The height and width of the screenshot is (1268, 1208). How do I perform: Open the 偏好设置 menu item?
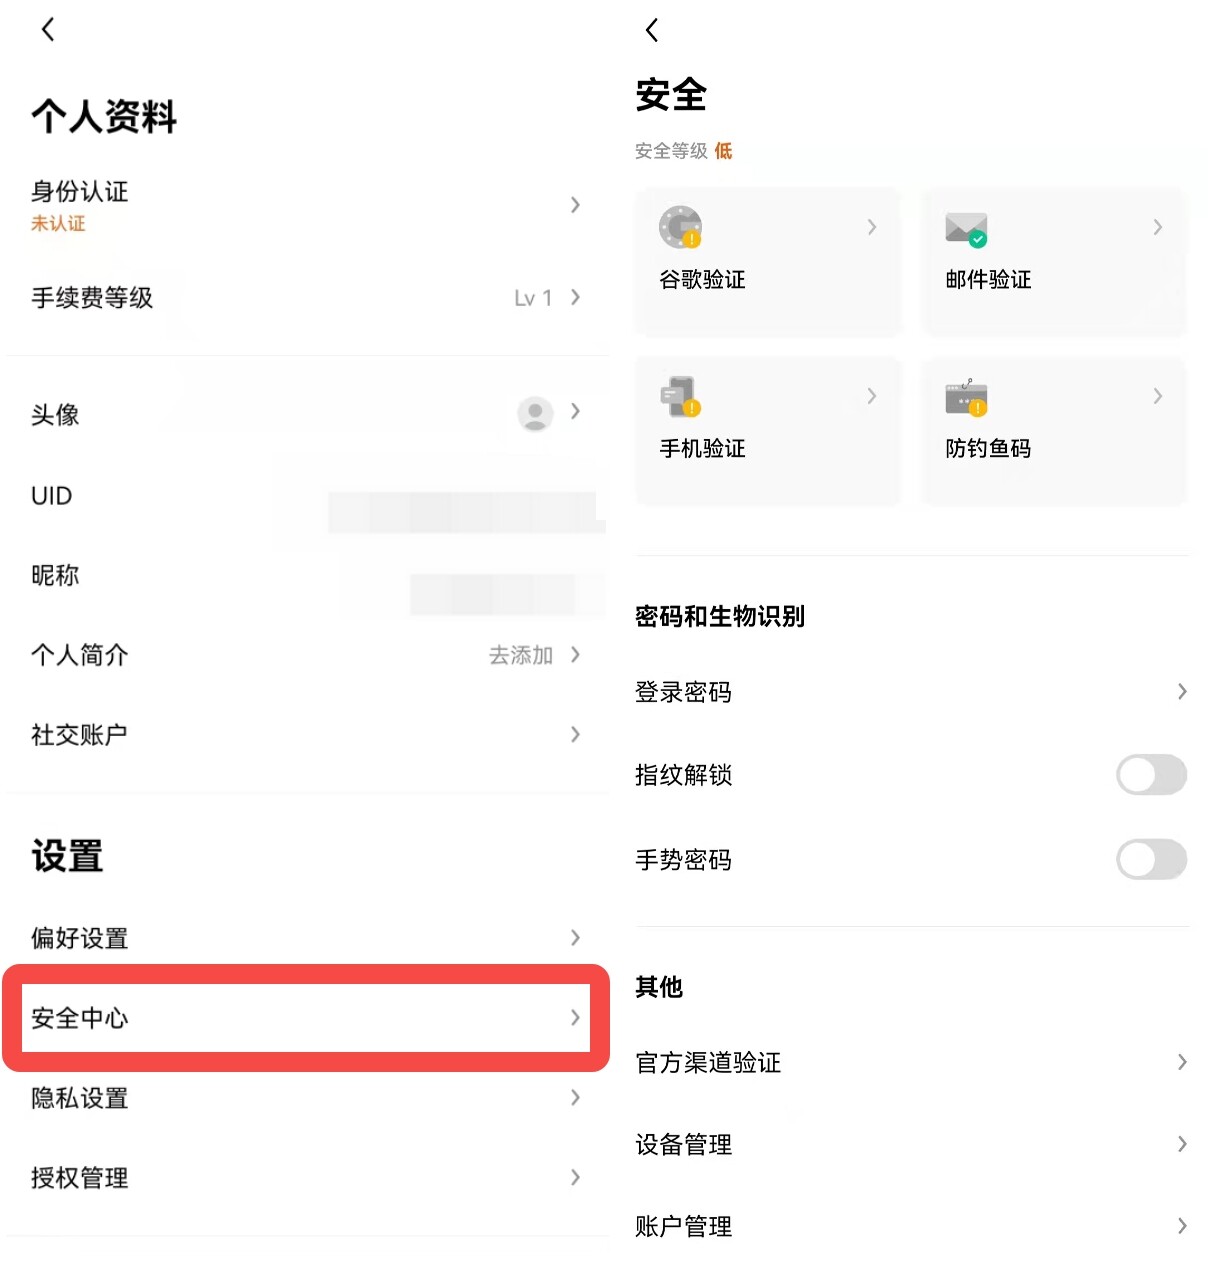click(x=306, y=938)
